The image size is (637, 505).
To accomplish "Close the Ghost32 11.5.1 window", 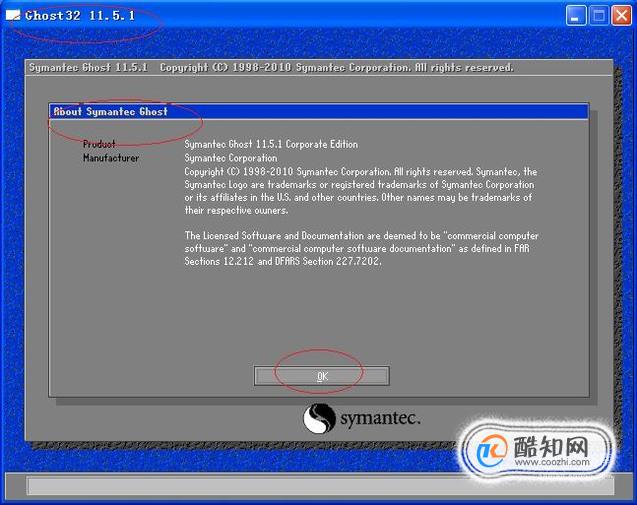I will [622, 16].
